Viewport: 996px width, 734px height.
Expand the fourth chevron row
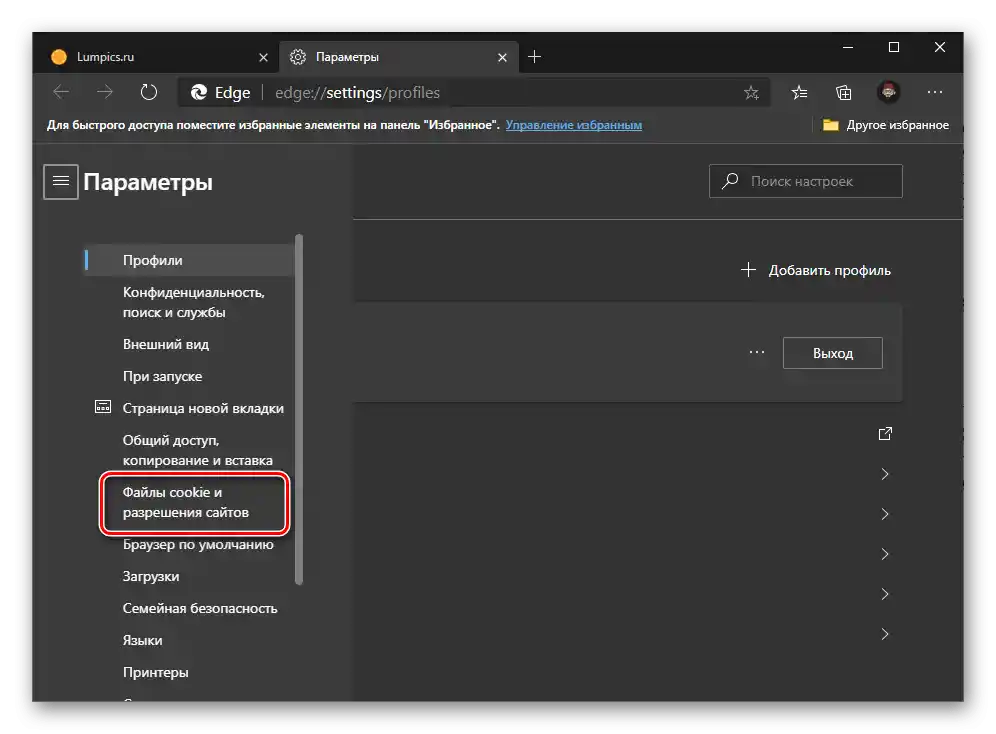pos(885,594)
